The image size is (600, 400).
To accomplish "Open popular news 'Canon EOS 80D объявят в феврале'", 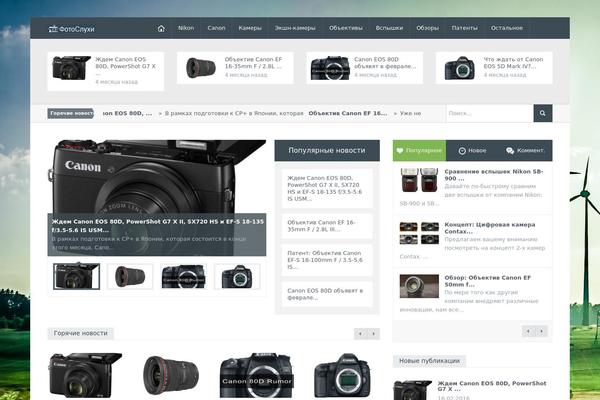I will point(327,294).
